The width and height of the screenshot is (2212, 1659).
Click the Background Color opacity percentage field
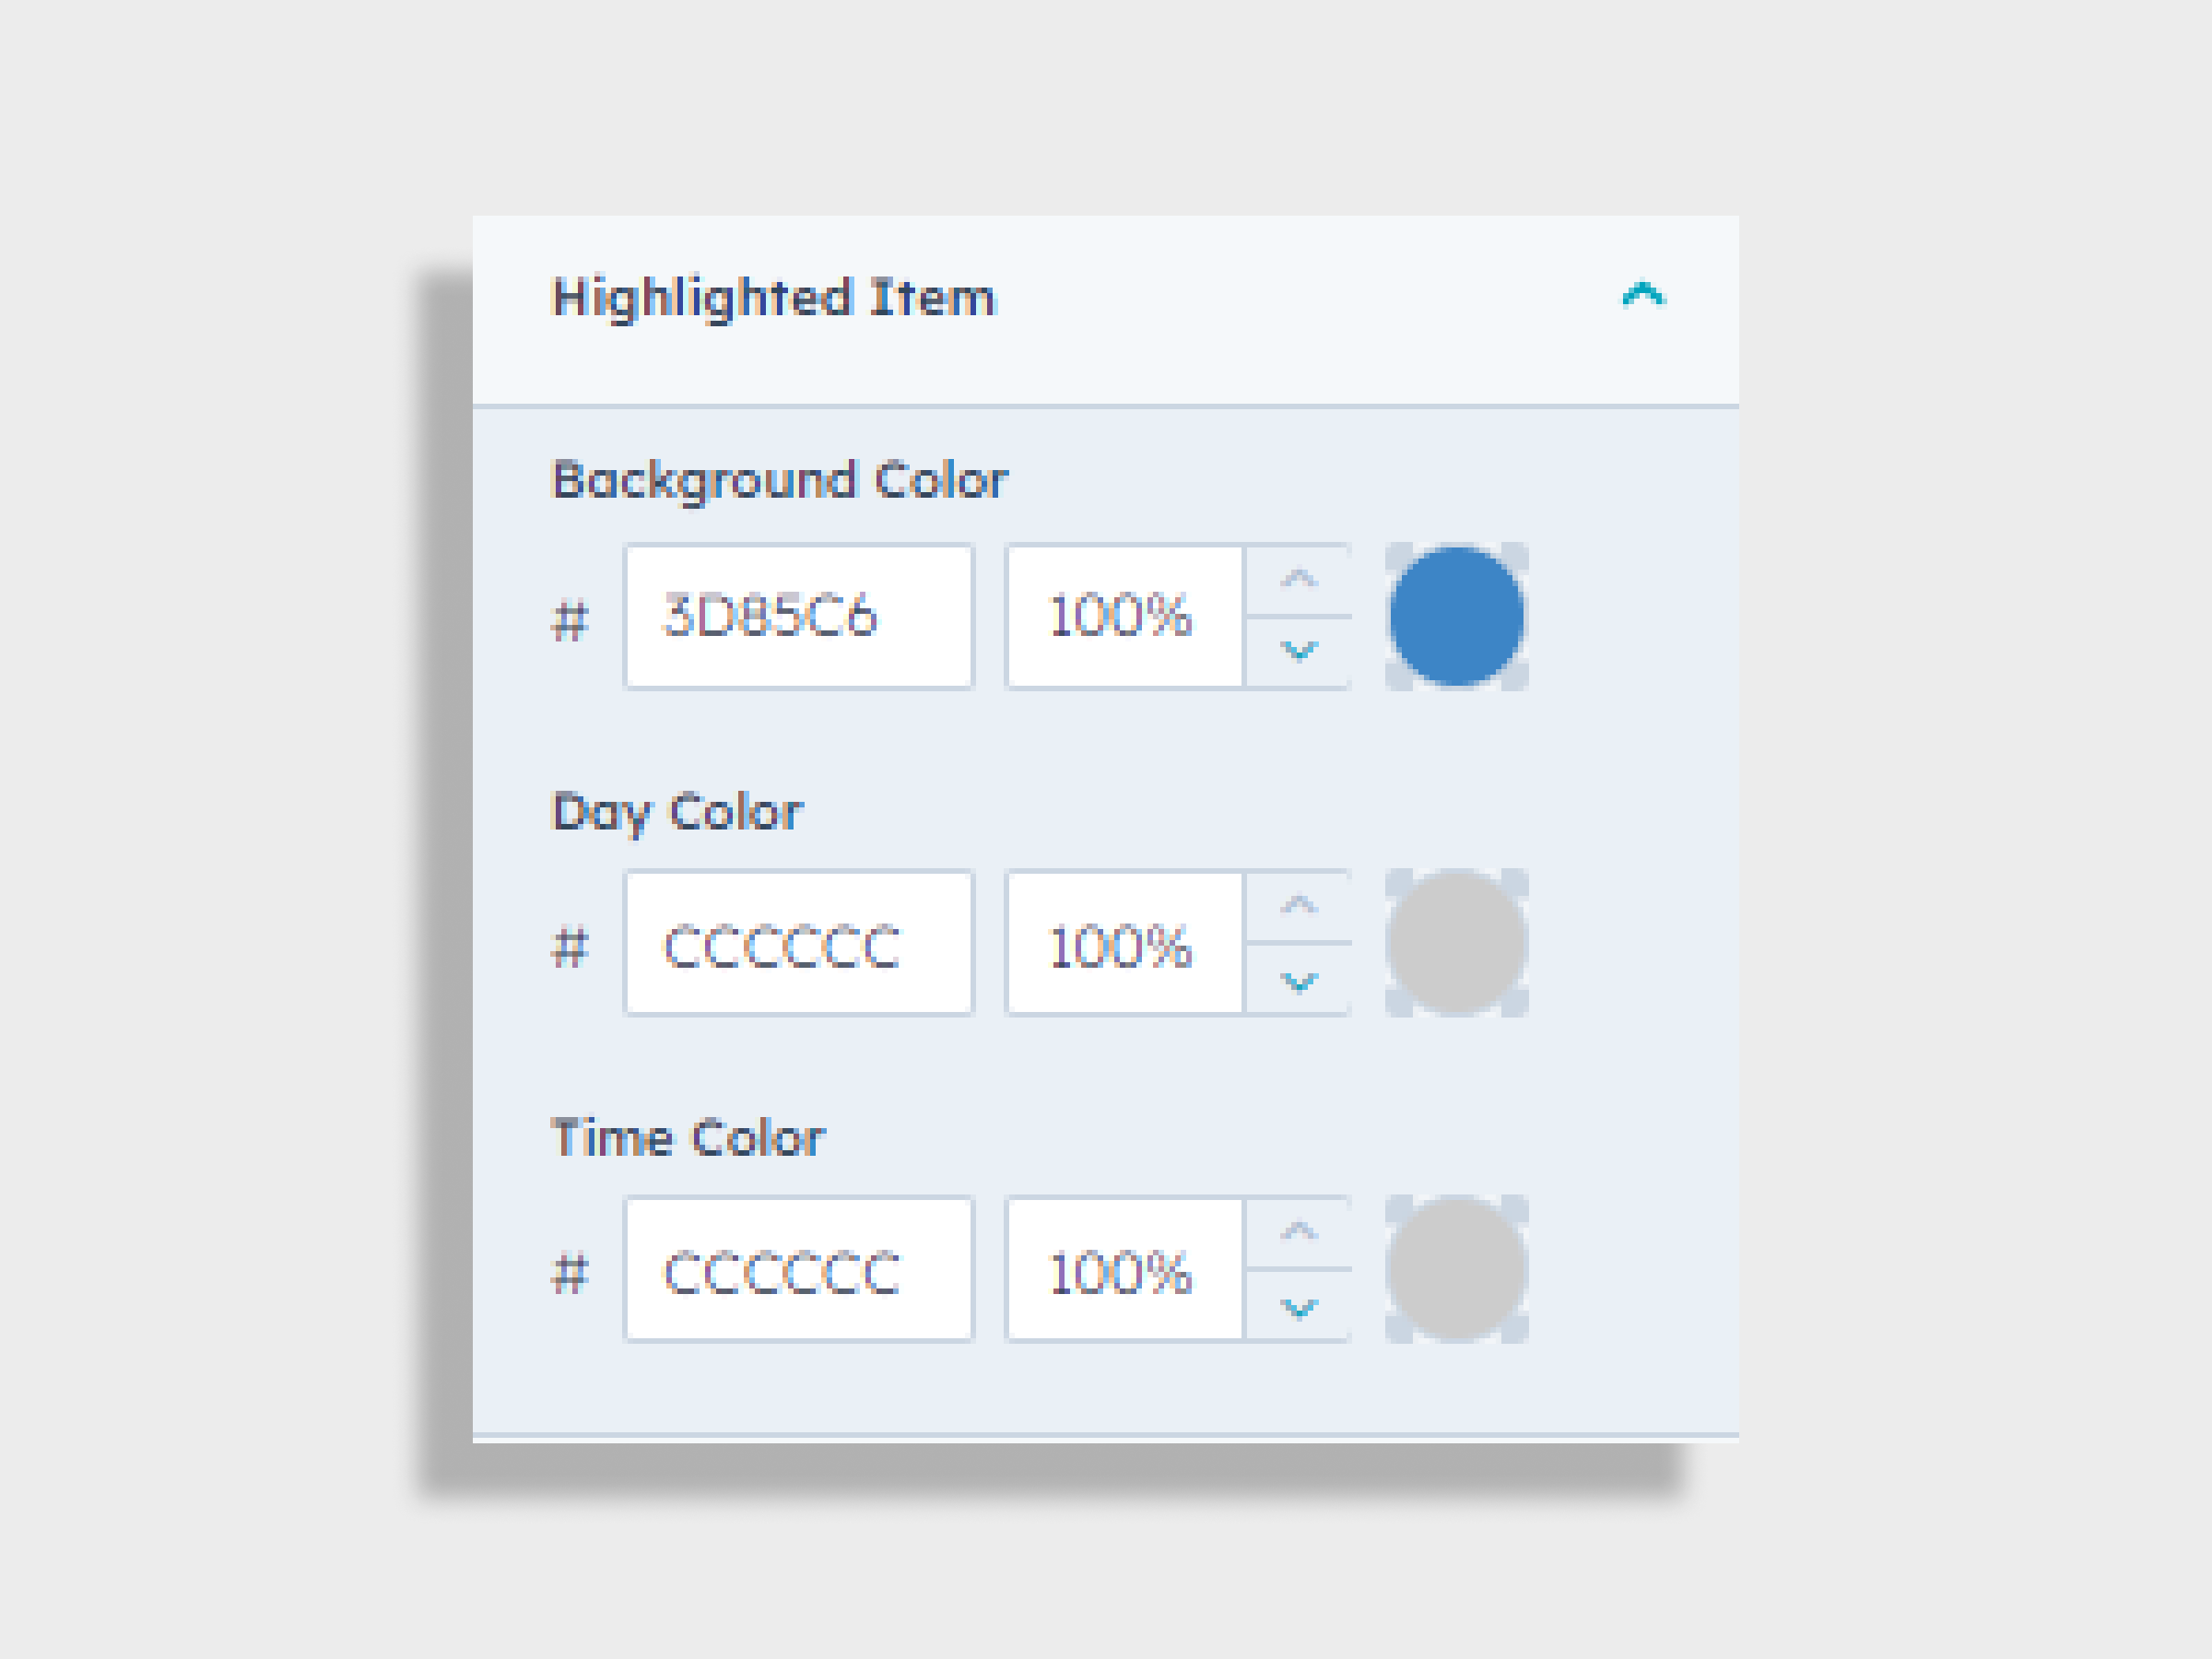point(1120,616)
